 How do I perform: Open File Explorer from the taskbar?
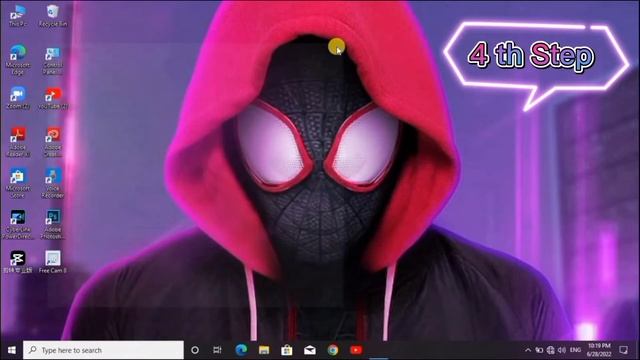coord(264,350)
